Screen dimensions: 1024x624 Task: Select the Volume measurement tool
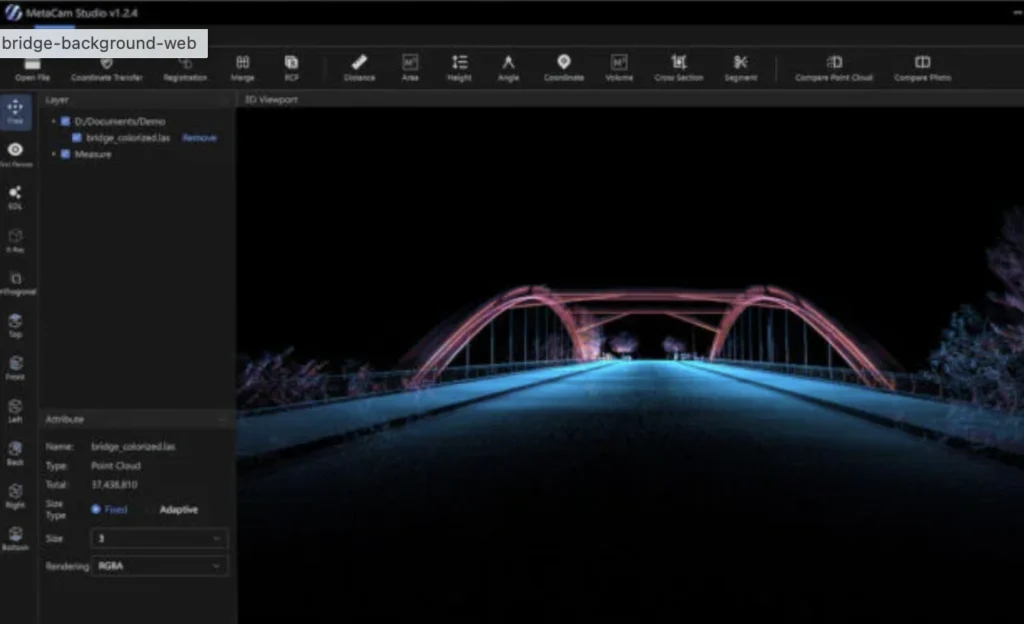tap(619, 68)
